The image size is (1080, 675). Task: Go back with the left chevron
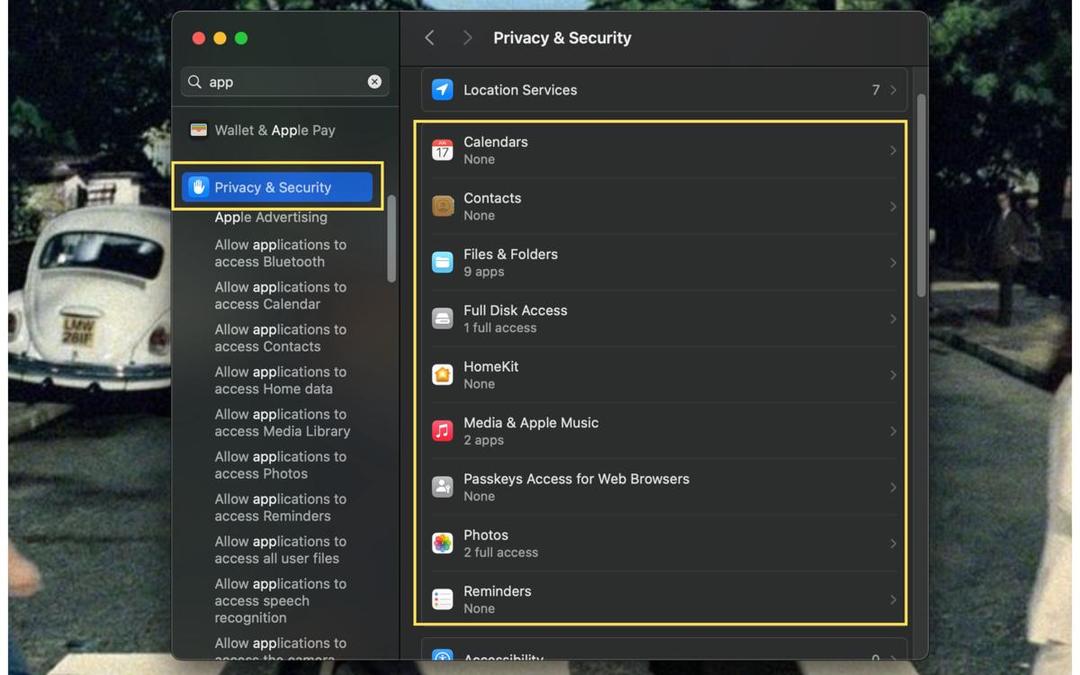tap(430, 38)
